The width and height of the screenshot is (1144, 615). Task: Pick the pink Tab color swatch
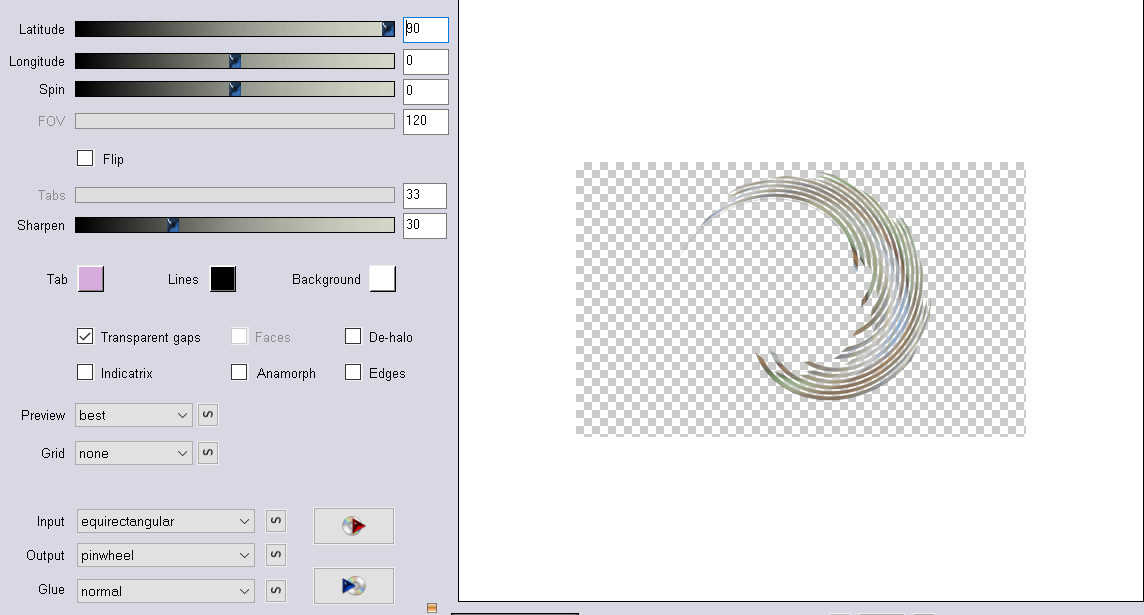click(x=91, y=279)
